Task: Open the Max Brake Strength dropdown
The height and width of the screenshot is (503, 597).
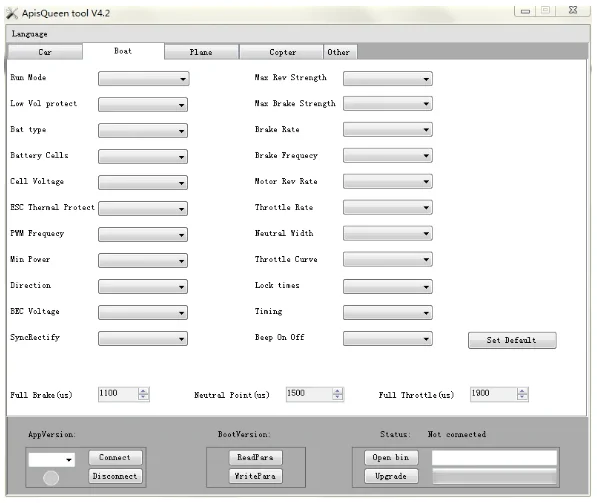Action: click(388, 104)
